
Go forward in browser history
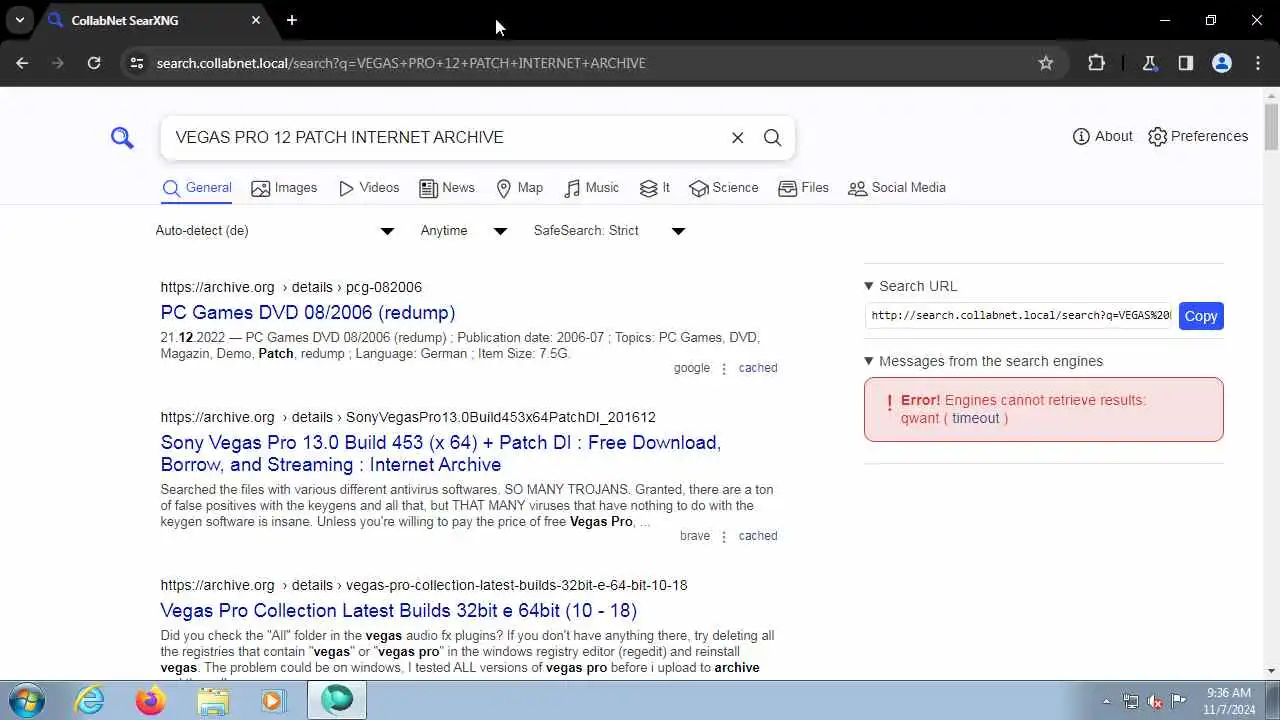[58, 63]
